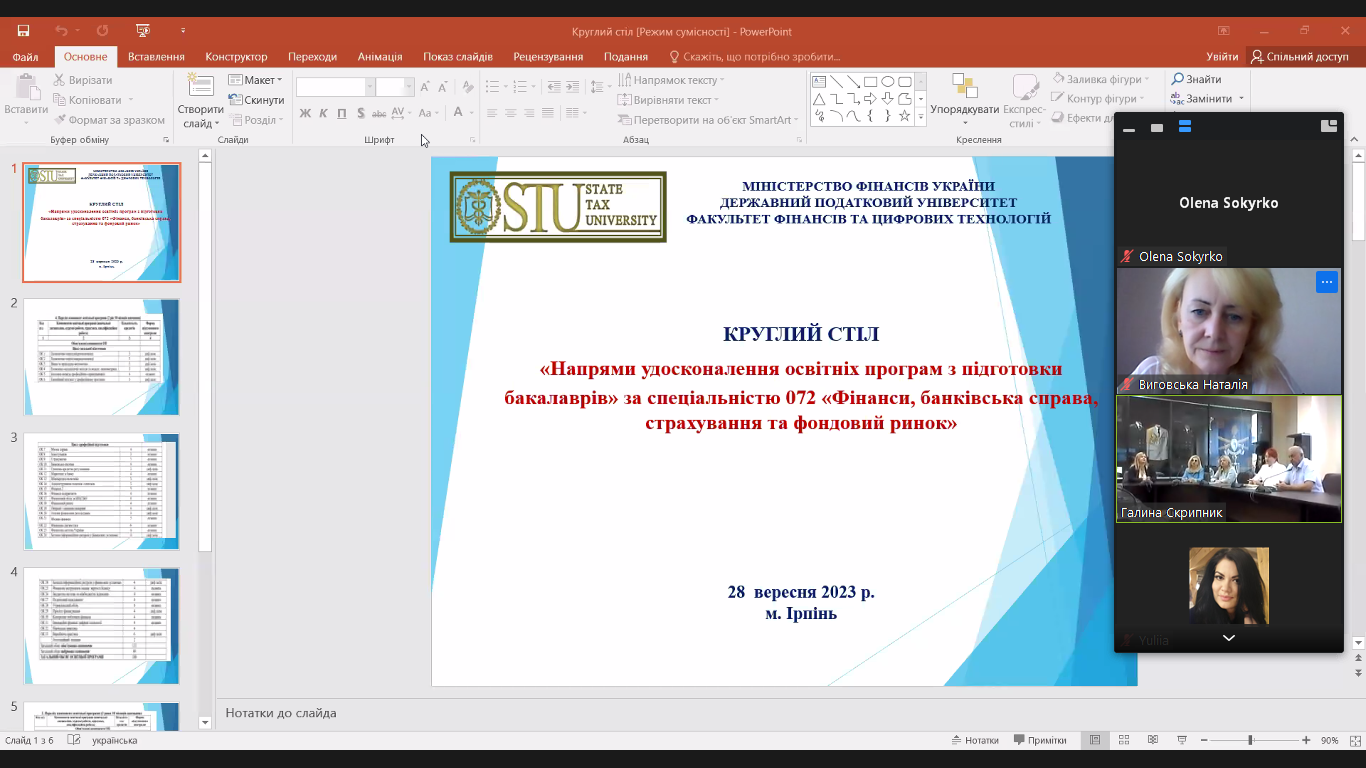Click the Copy (Копіювати) command
The image size is (1366, 768).
[87, 100]
